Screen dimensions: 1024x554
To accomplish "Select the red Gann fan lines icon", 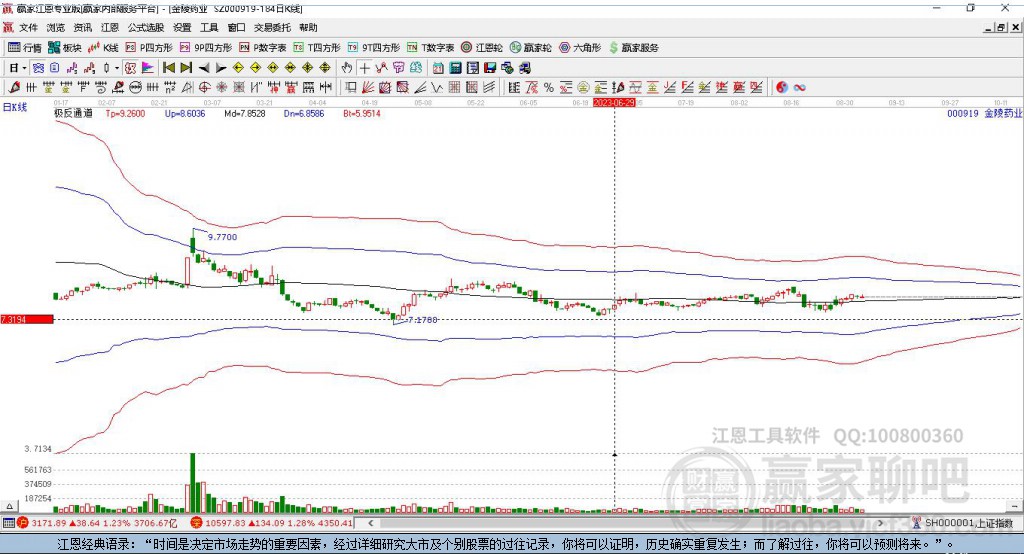I will pyautogui.click(x=368, y=87).
